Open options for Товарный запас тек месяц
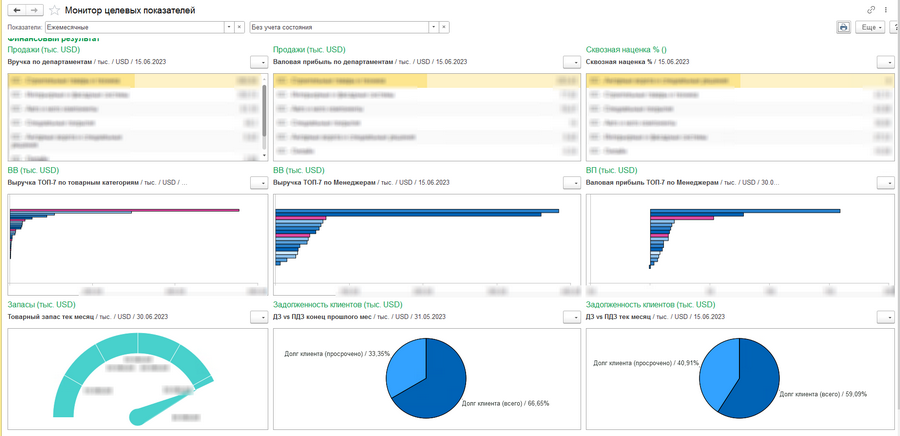 pyautogui.click(x=259, y=317)
